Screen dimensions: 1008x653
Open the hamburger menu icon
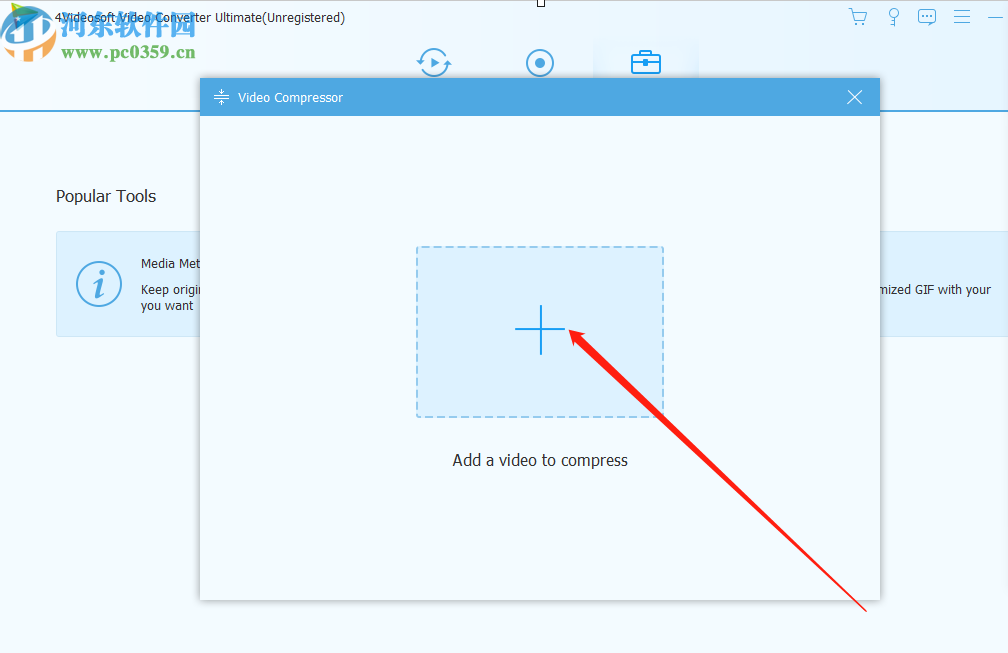(962, 16)
